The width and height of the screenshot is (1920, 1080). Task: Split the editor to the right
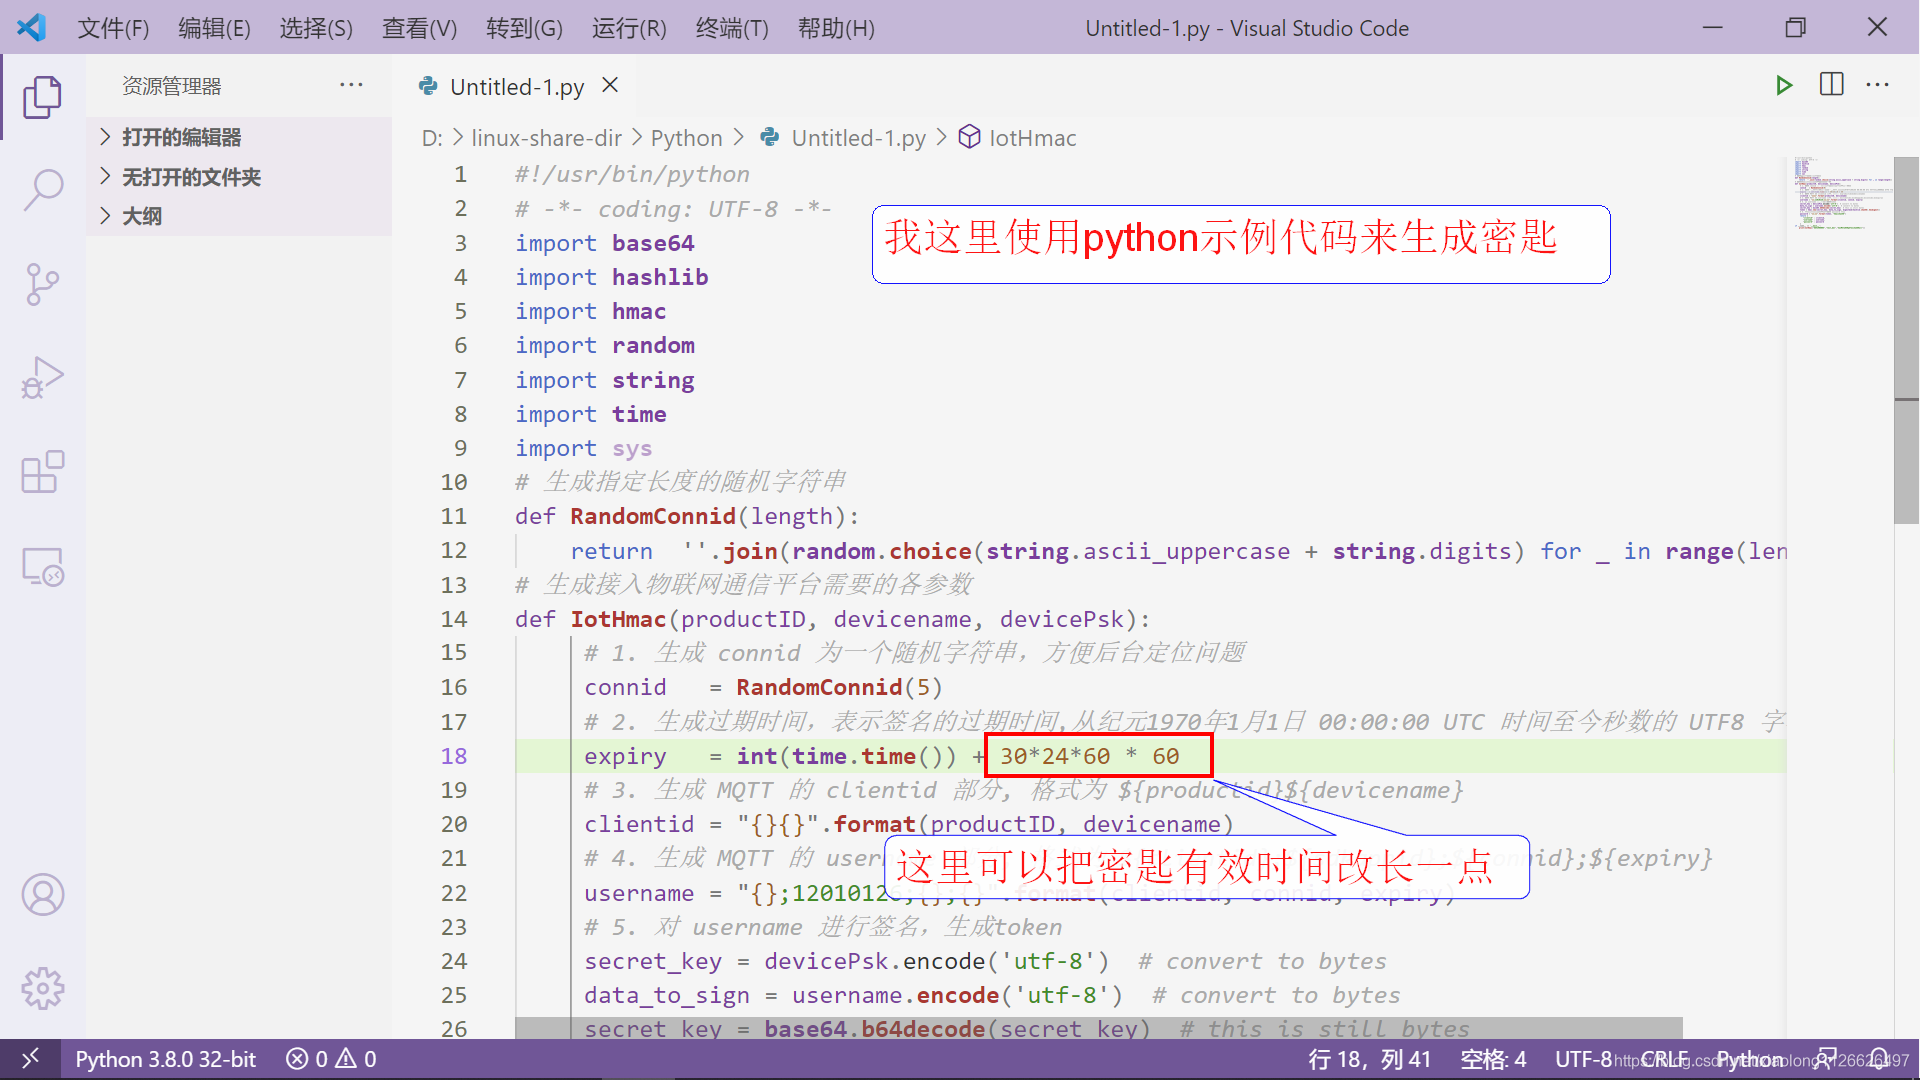click(x=1831, y=85)
